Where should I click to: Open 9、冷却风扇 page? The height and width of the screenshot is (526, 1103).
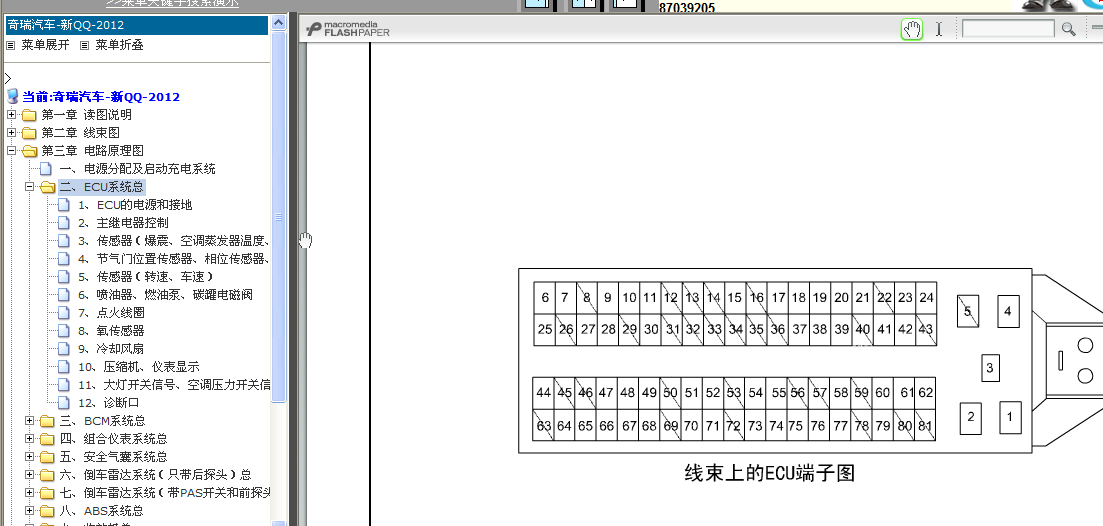tap(111, 349)
